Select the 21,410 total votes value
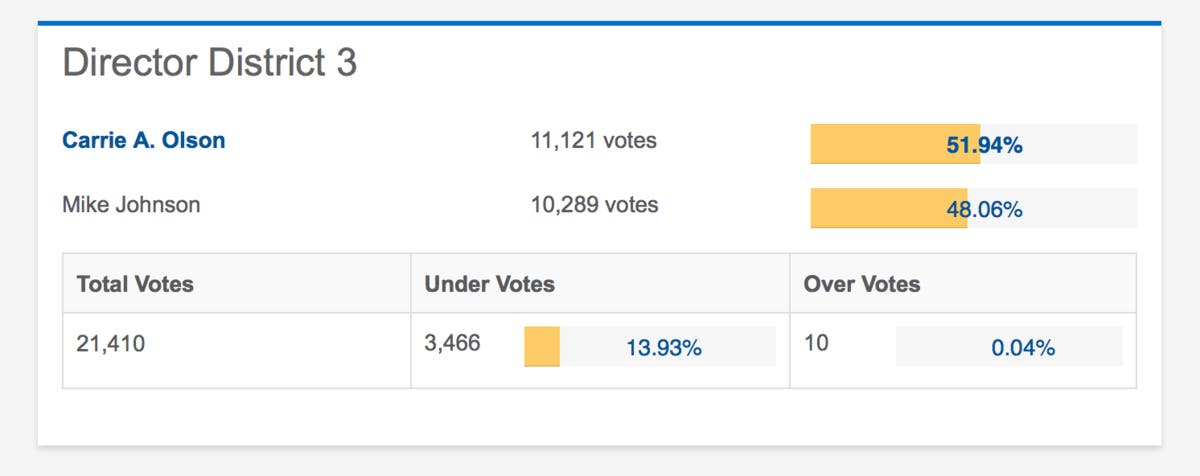Viewport: 1200px width, 476px height. 111,345
